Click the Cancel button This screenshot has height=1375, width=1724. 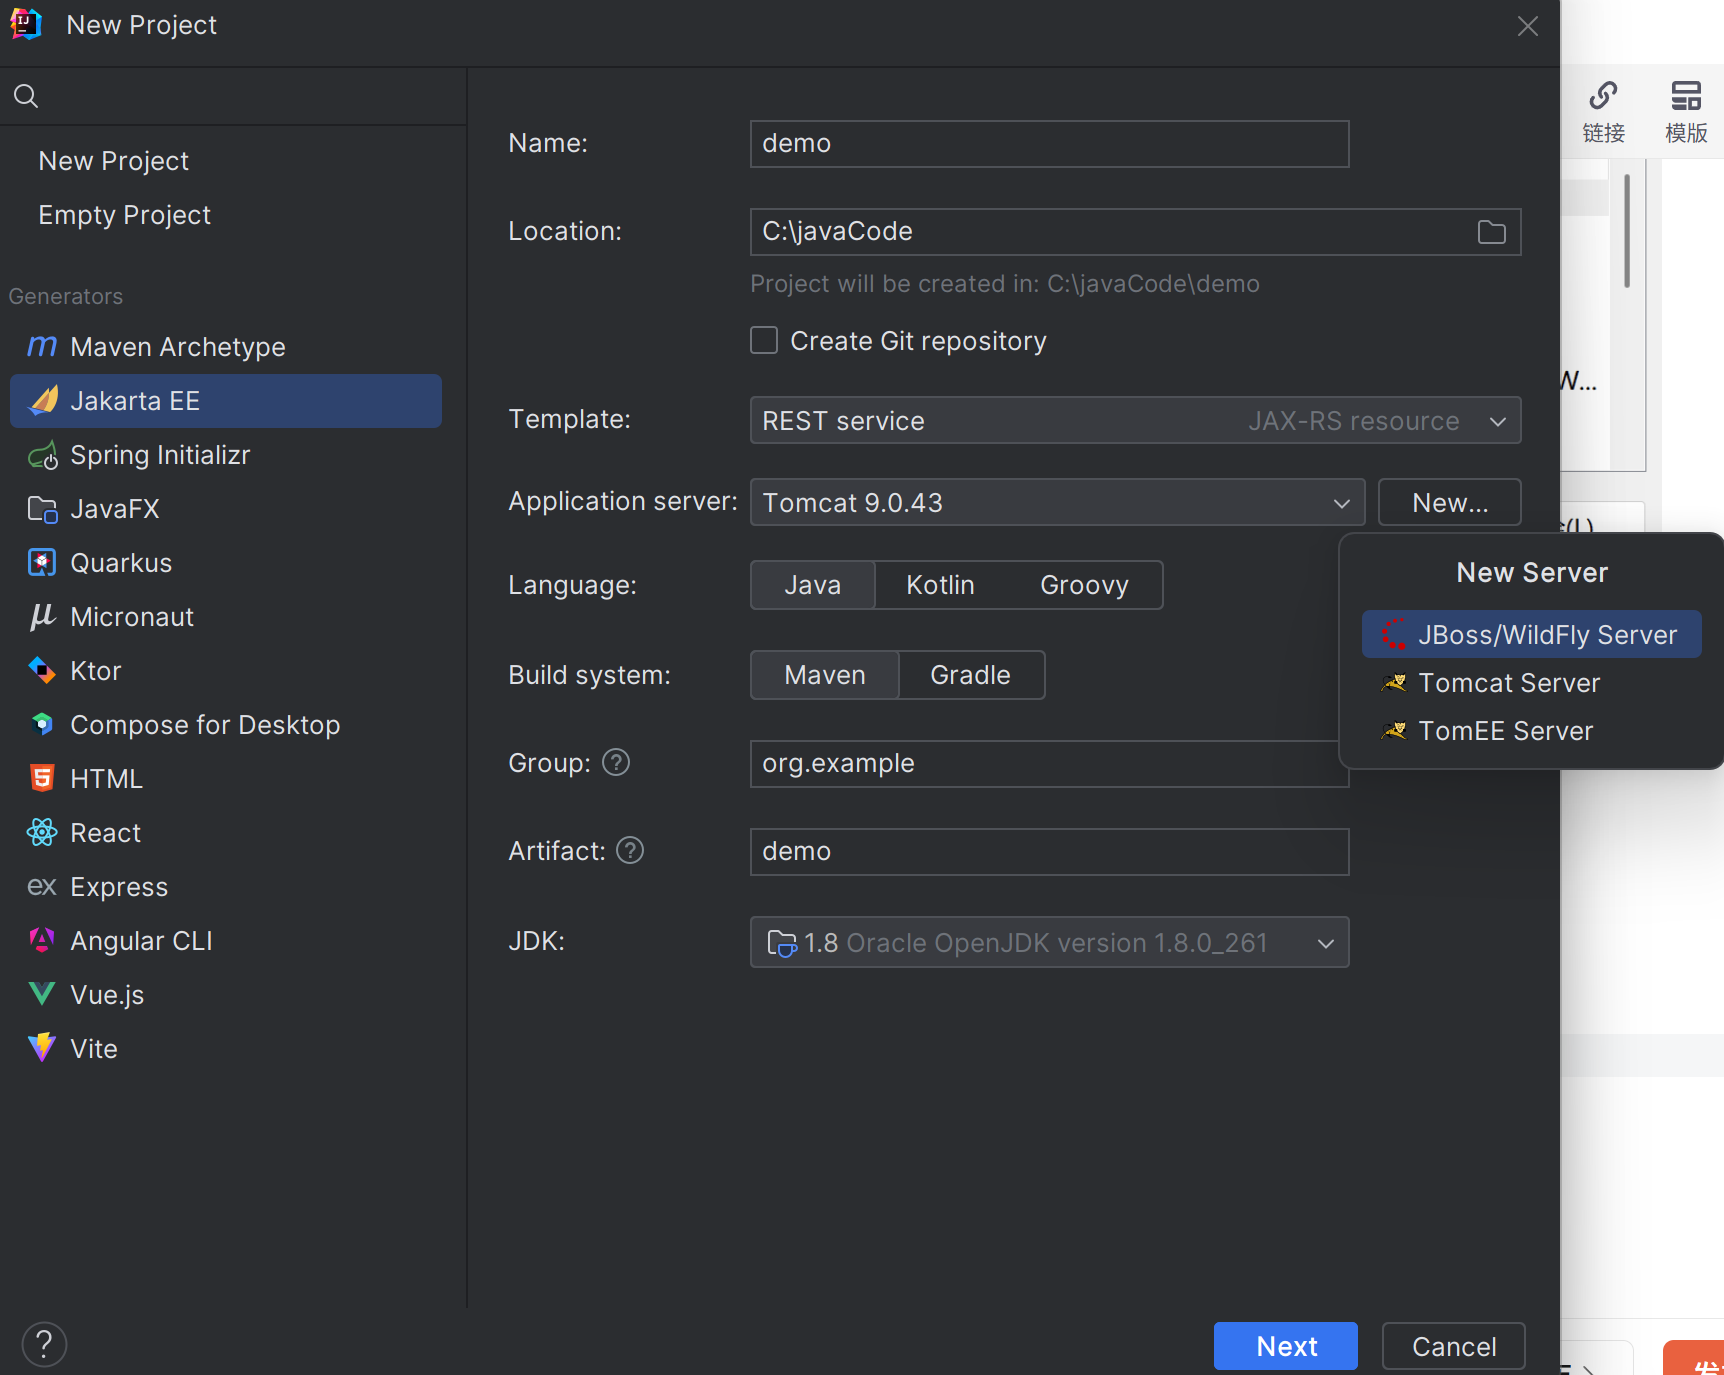coord(1453,1346)
